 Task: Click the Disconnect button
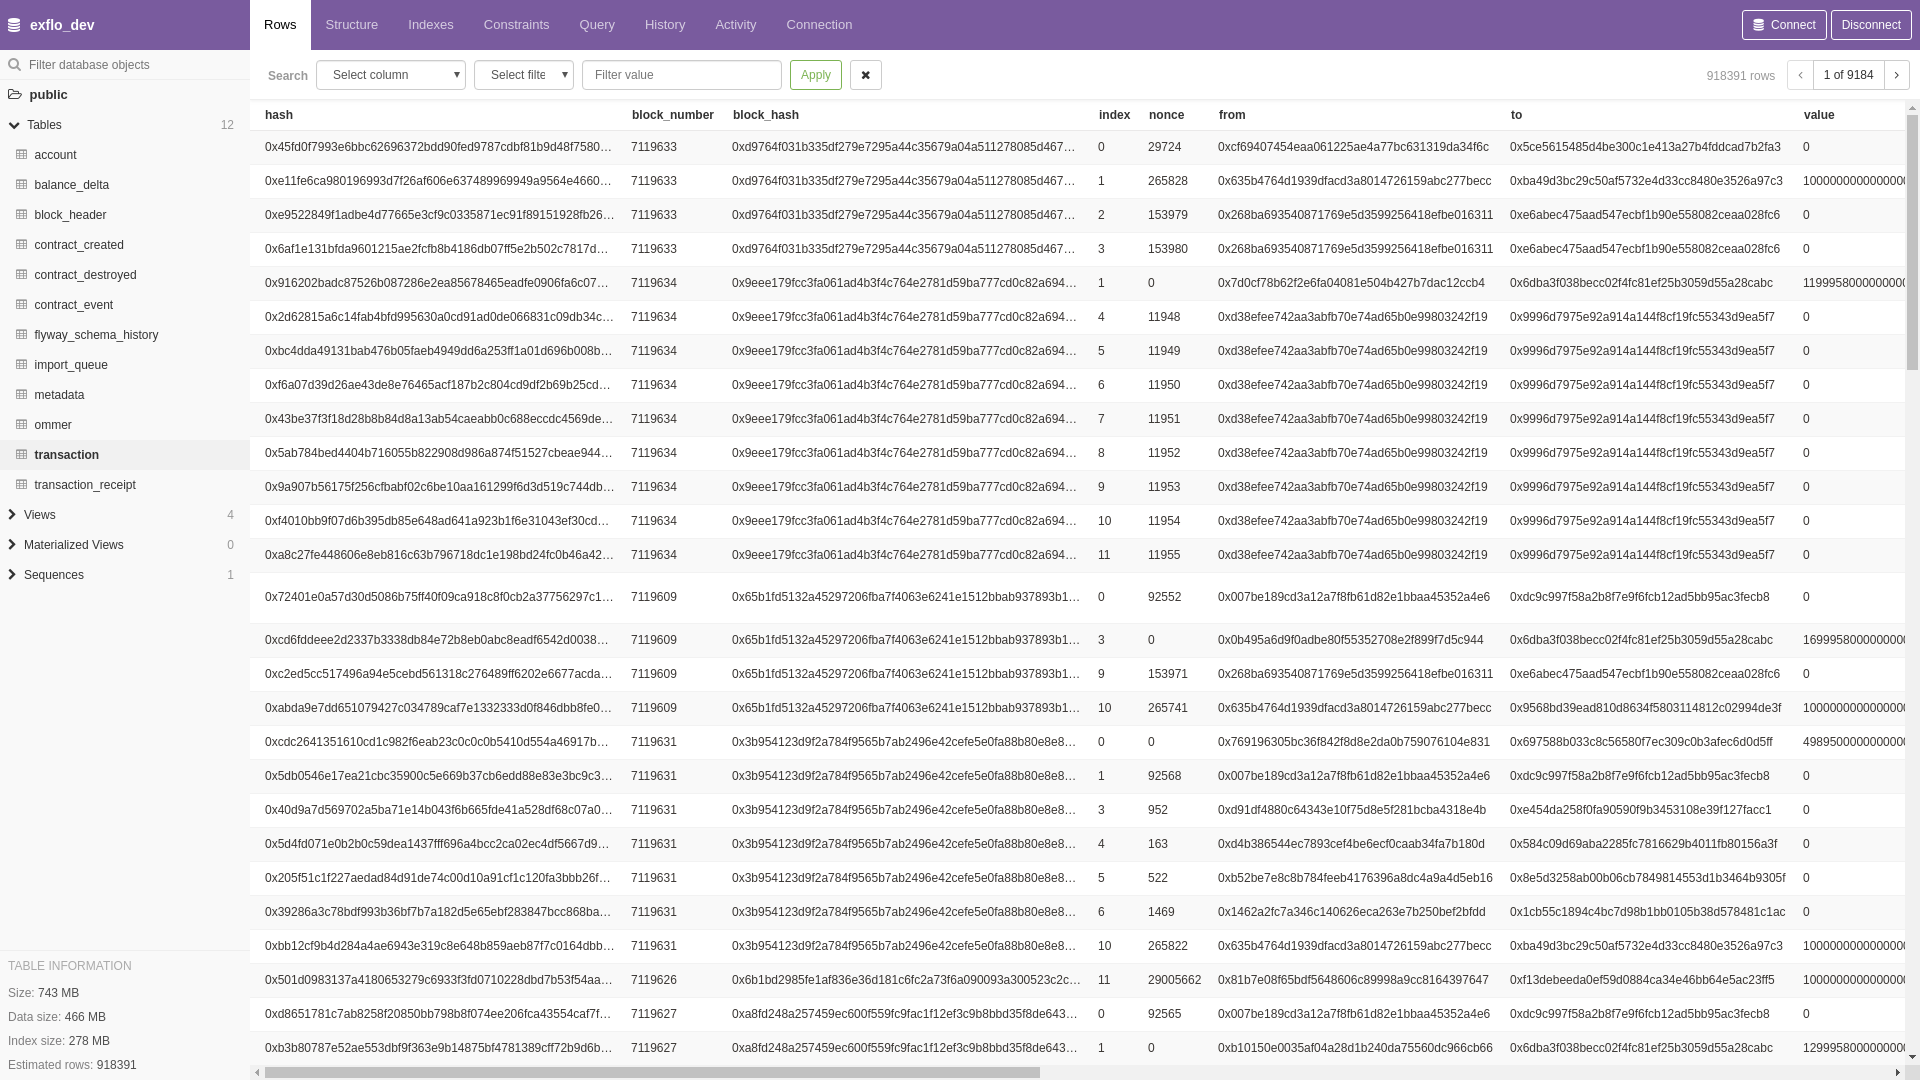1870,25
